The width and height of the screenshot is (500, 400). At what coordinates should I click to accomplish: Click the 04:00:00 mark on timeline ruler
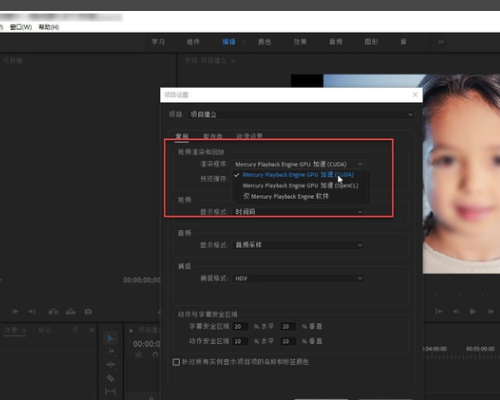tap(435, 349)
